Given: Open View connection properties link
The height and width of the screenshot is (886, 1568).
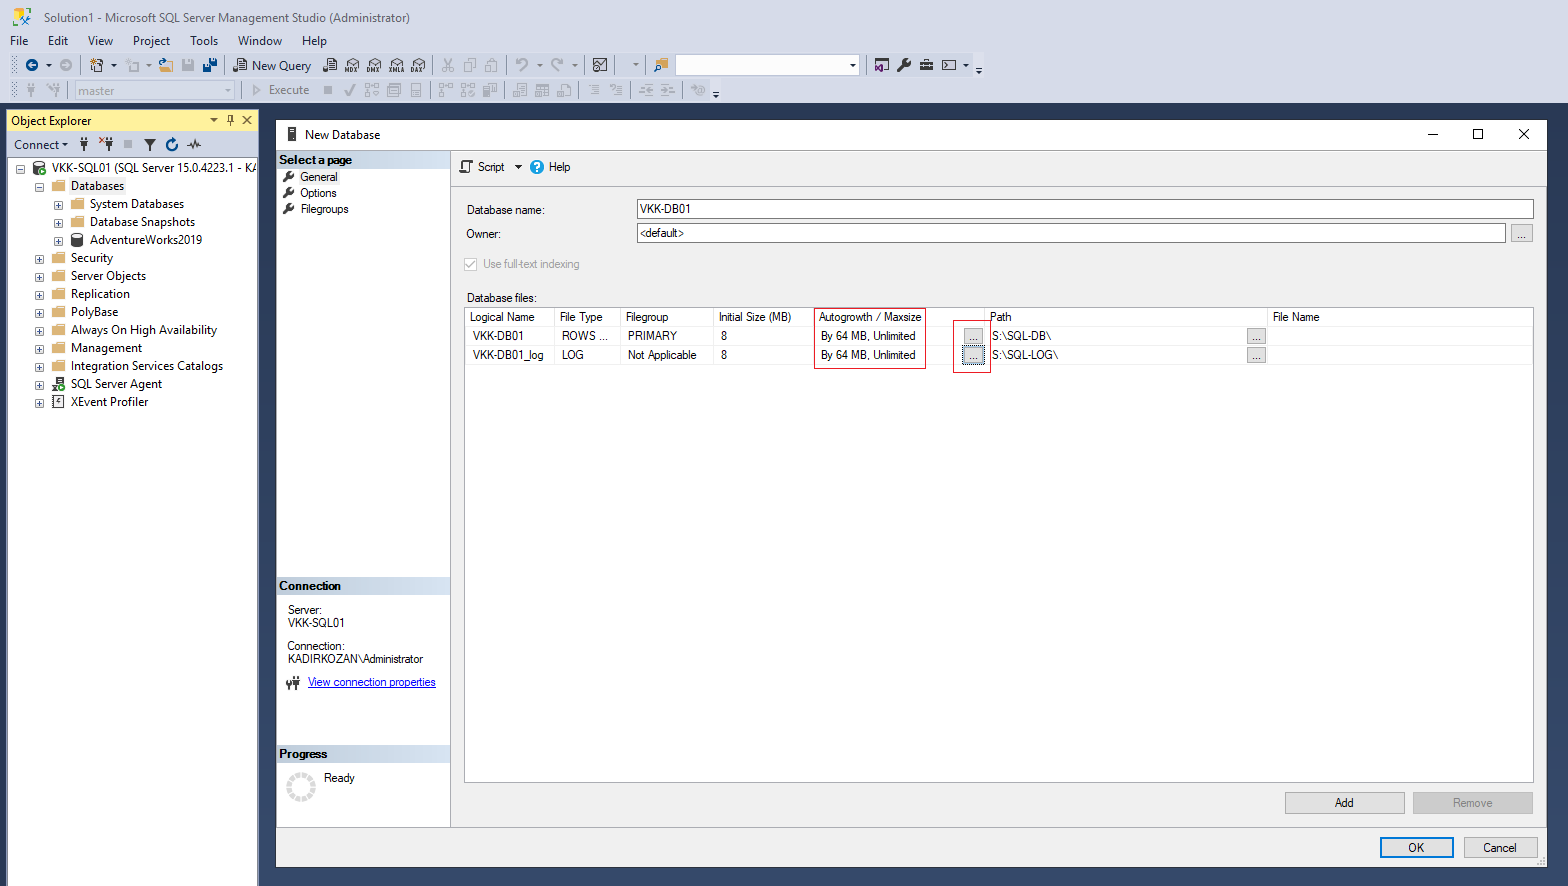Looking at the screenshot, I should [x=371, y=682].
